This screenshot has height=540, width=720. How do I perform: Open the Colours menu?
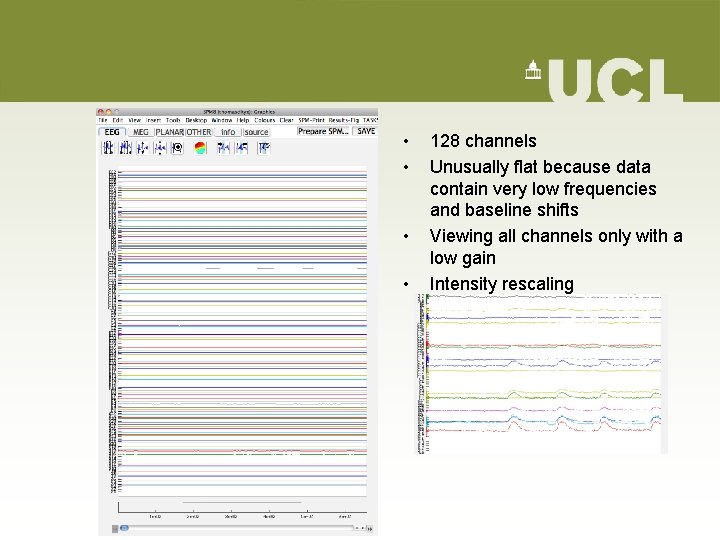click(x=264, y=120)
